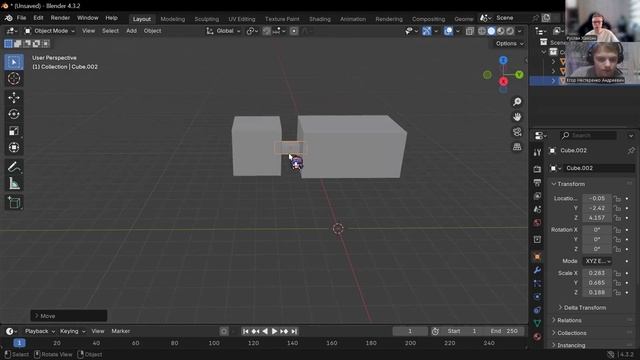Viewport: 640px width, 360px height.
Task: Switch to the UV Editing workspace tab
Action: tap(242, 19)
